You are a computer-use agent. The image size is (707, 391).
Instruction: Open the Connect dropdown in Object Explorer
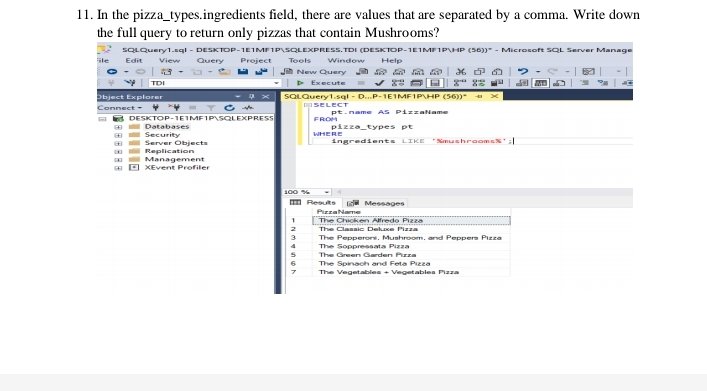point(119,107)
